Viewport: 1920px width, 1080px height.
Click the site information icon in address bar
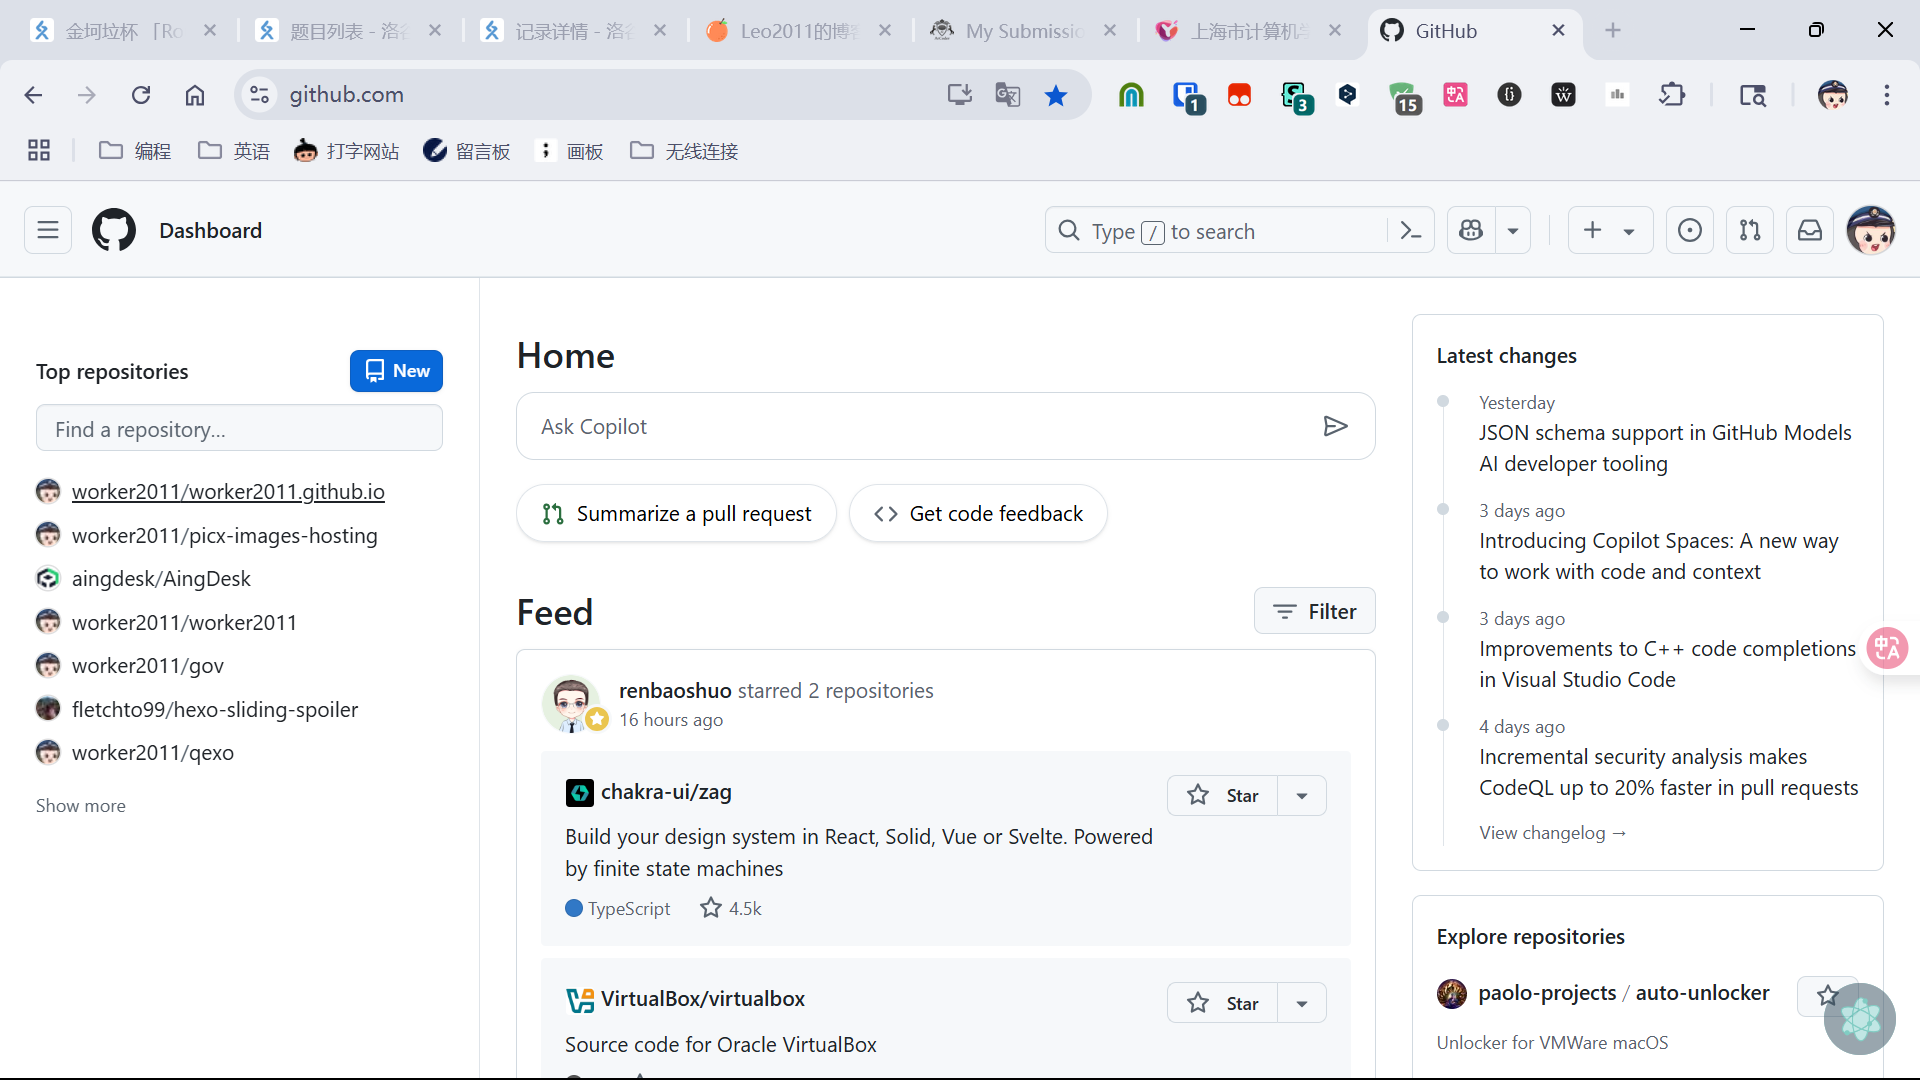tap(259, 95)
